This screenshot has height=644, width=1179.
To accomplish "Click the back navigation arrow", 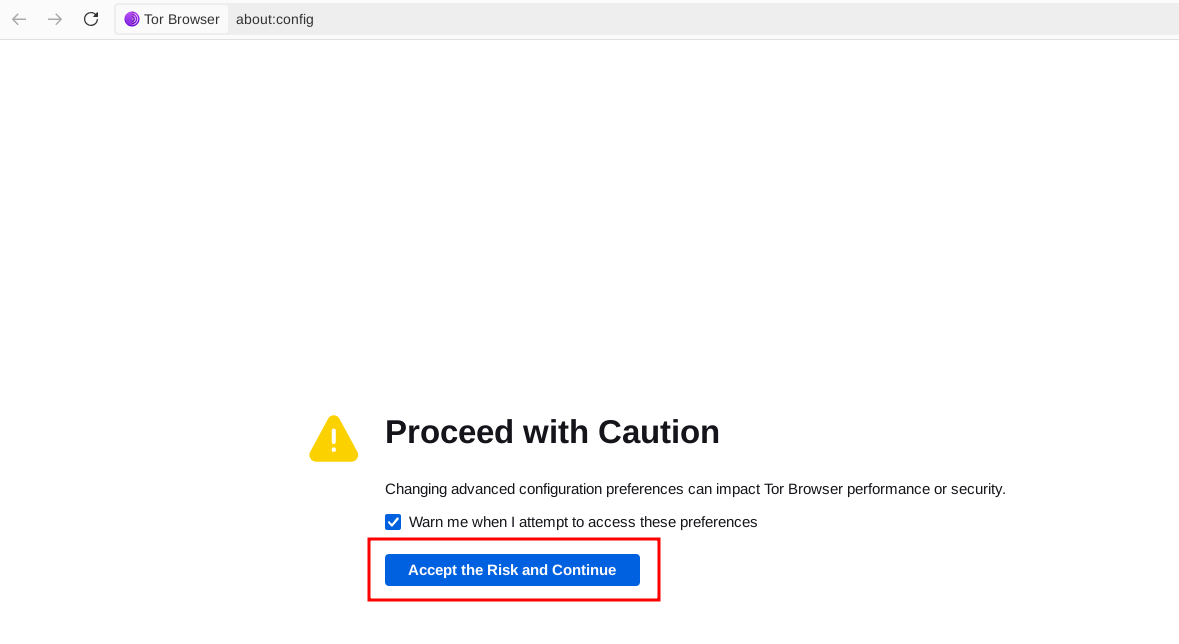I will [x=19, y=19].
